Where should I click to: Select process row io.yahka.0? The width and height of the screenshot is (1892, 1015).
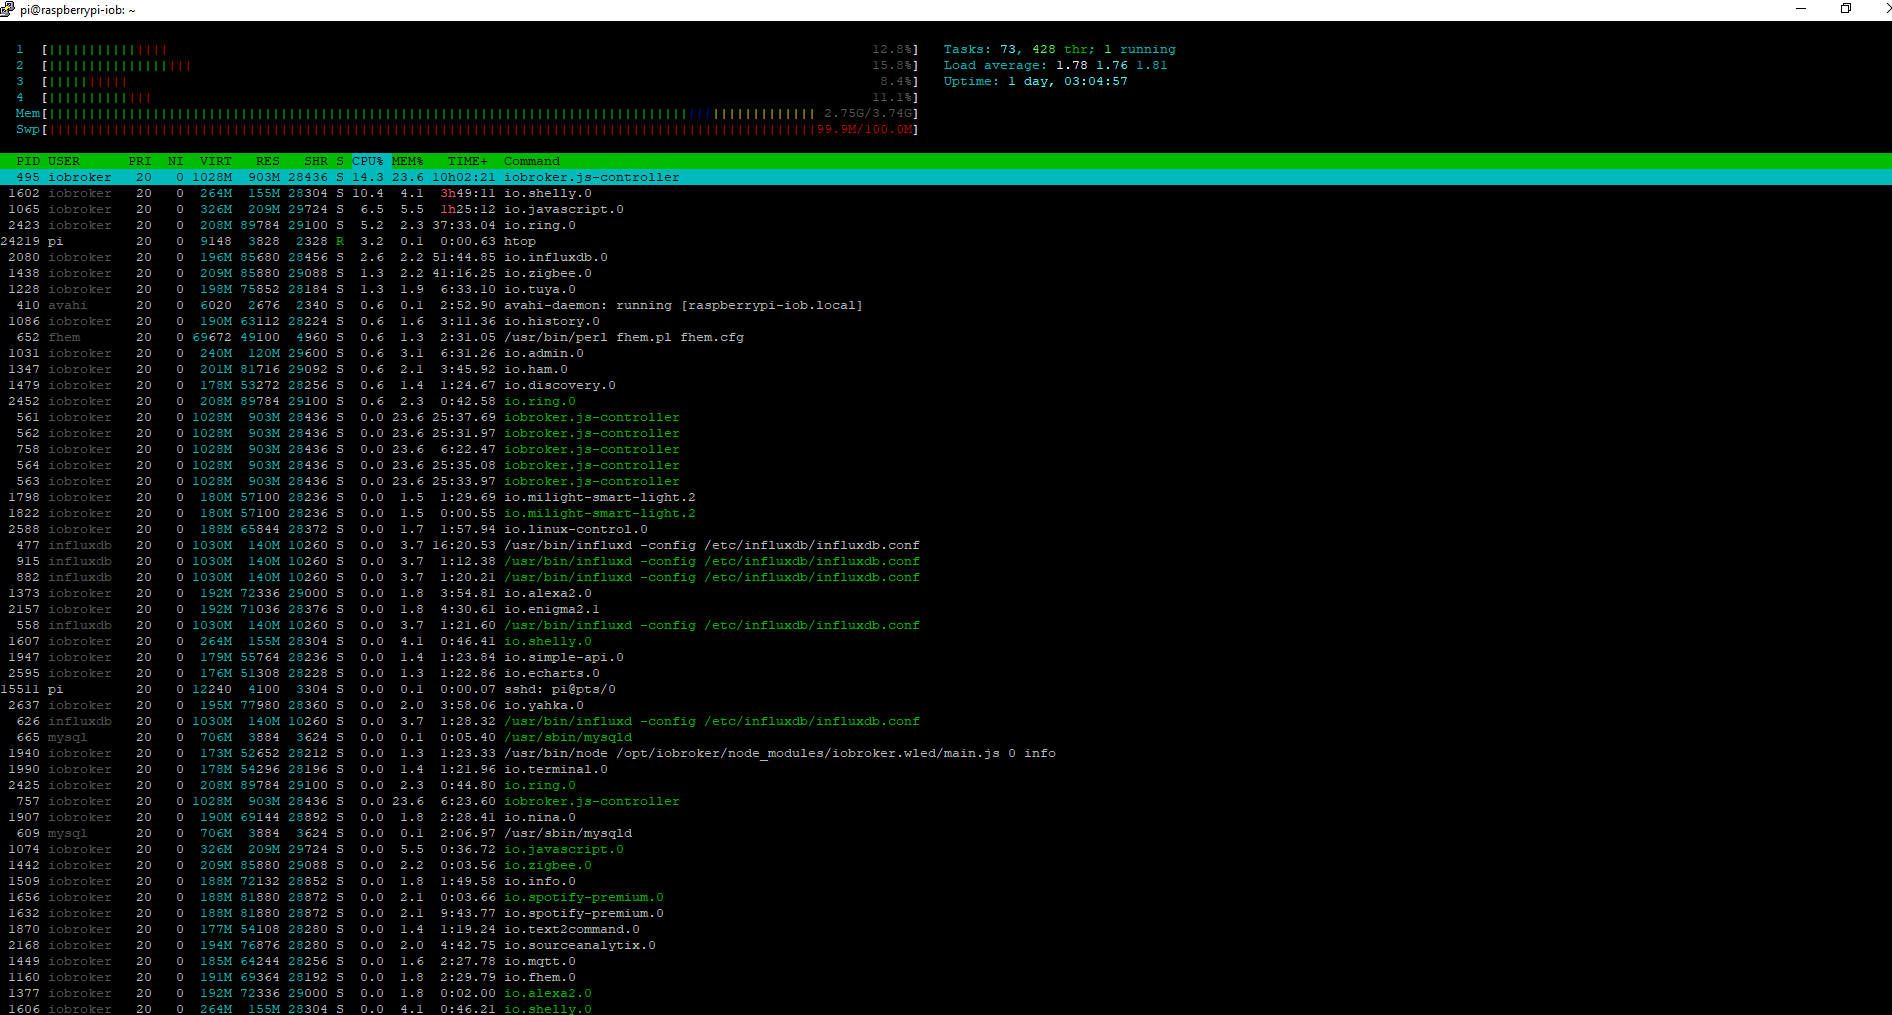pos(946,705)
